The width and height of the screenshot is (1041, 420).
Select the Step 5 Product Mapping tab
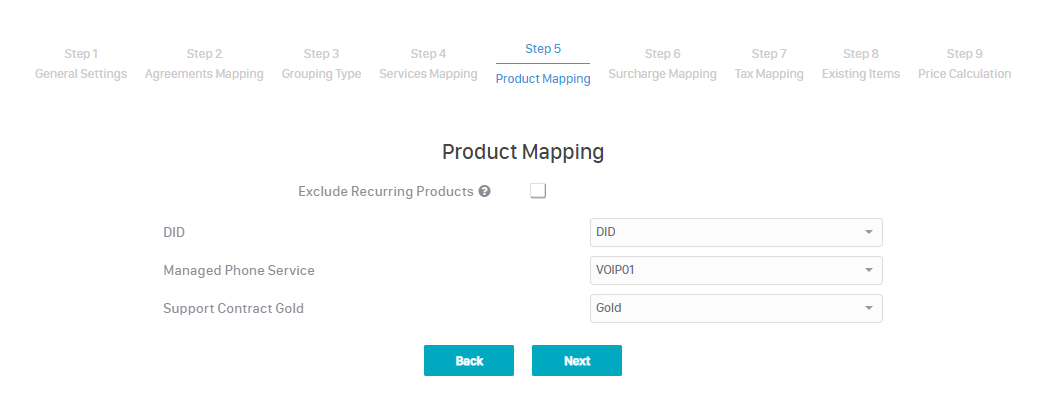pyautogui.click(x=543, y=64)
